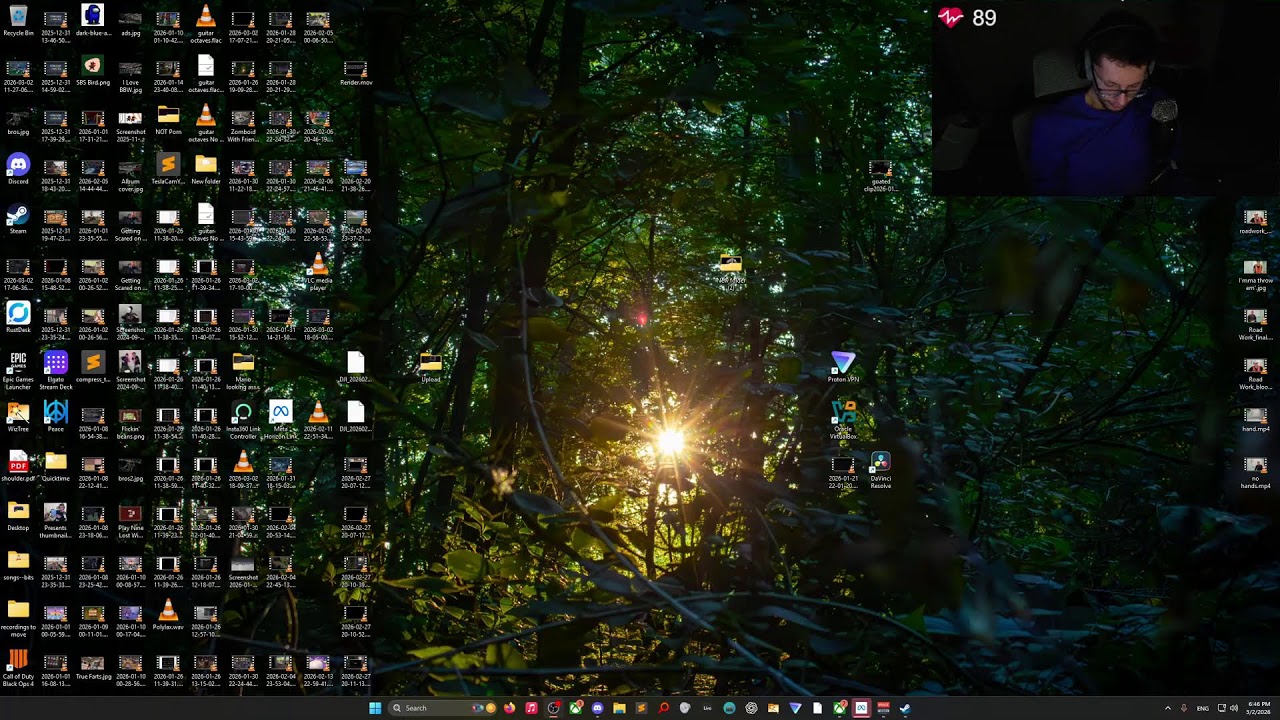Select the recordings to move folder

pos(18,616)
